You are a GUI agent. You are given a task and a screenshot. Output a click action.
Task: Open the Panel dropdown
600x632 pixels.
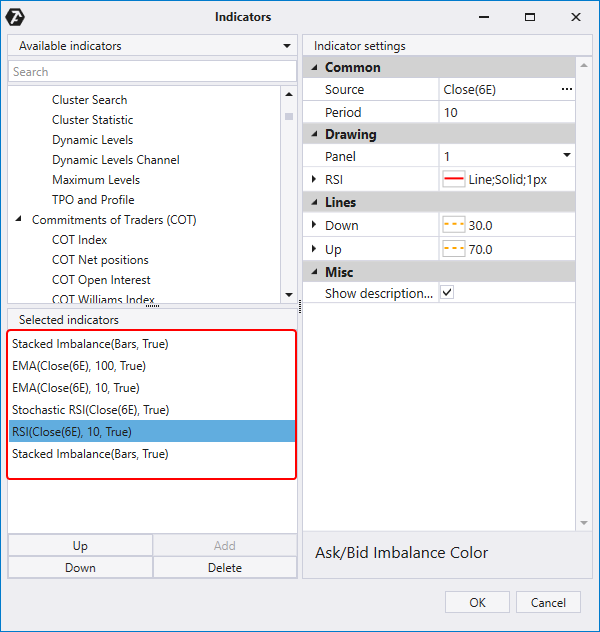[566, 156]
